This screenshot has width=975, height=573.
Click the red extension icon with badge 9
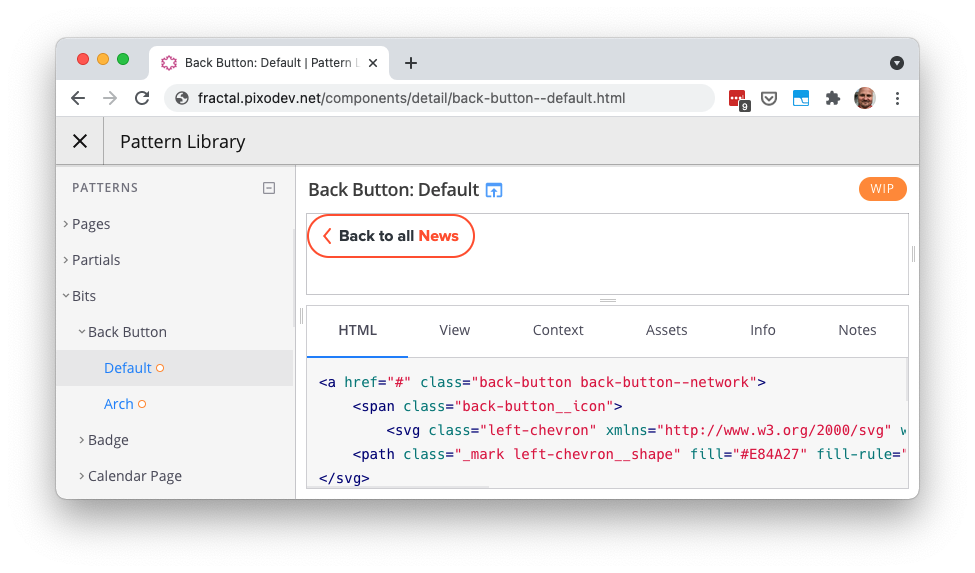pyautogui.click(x=737, y=98)
